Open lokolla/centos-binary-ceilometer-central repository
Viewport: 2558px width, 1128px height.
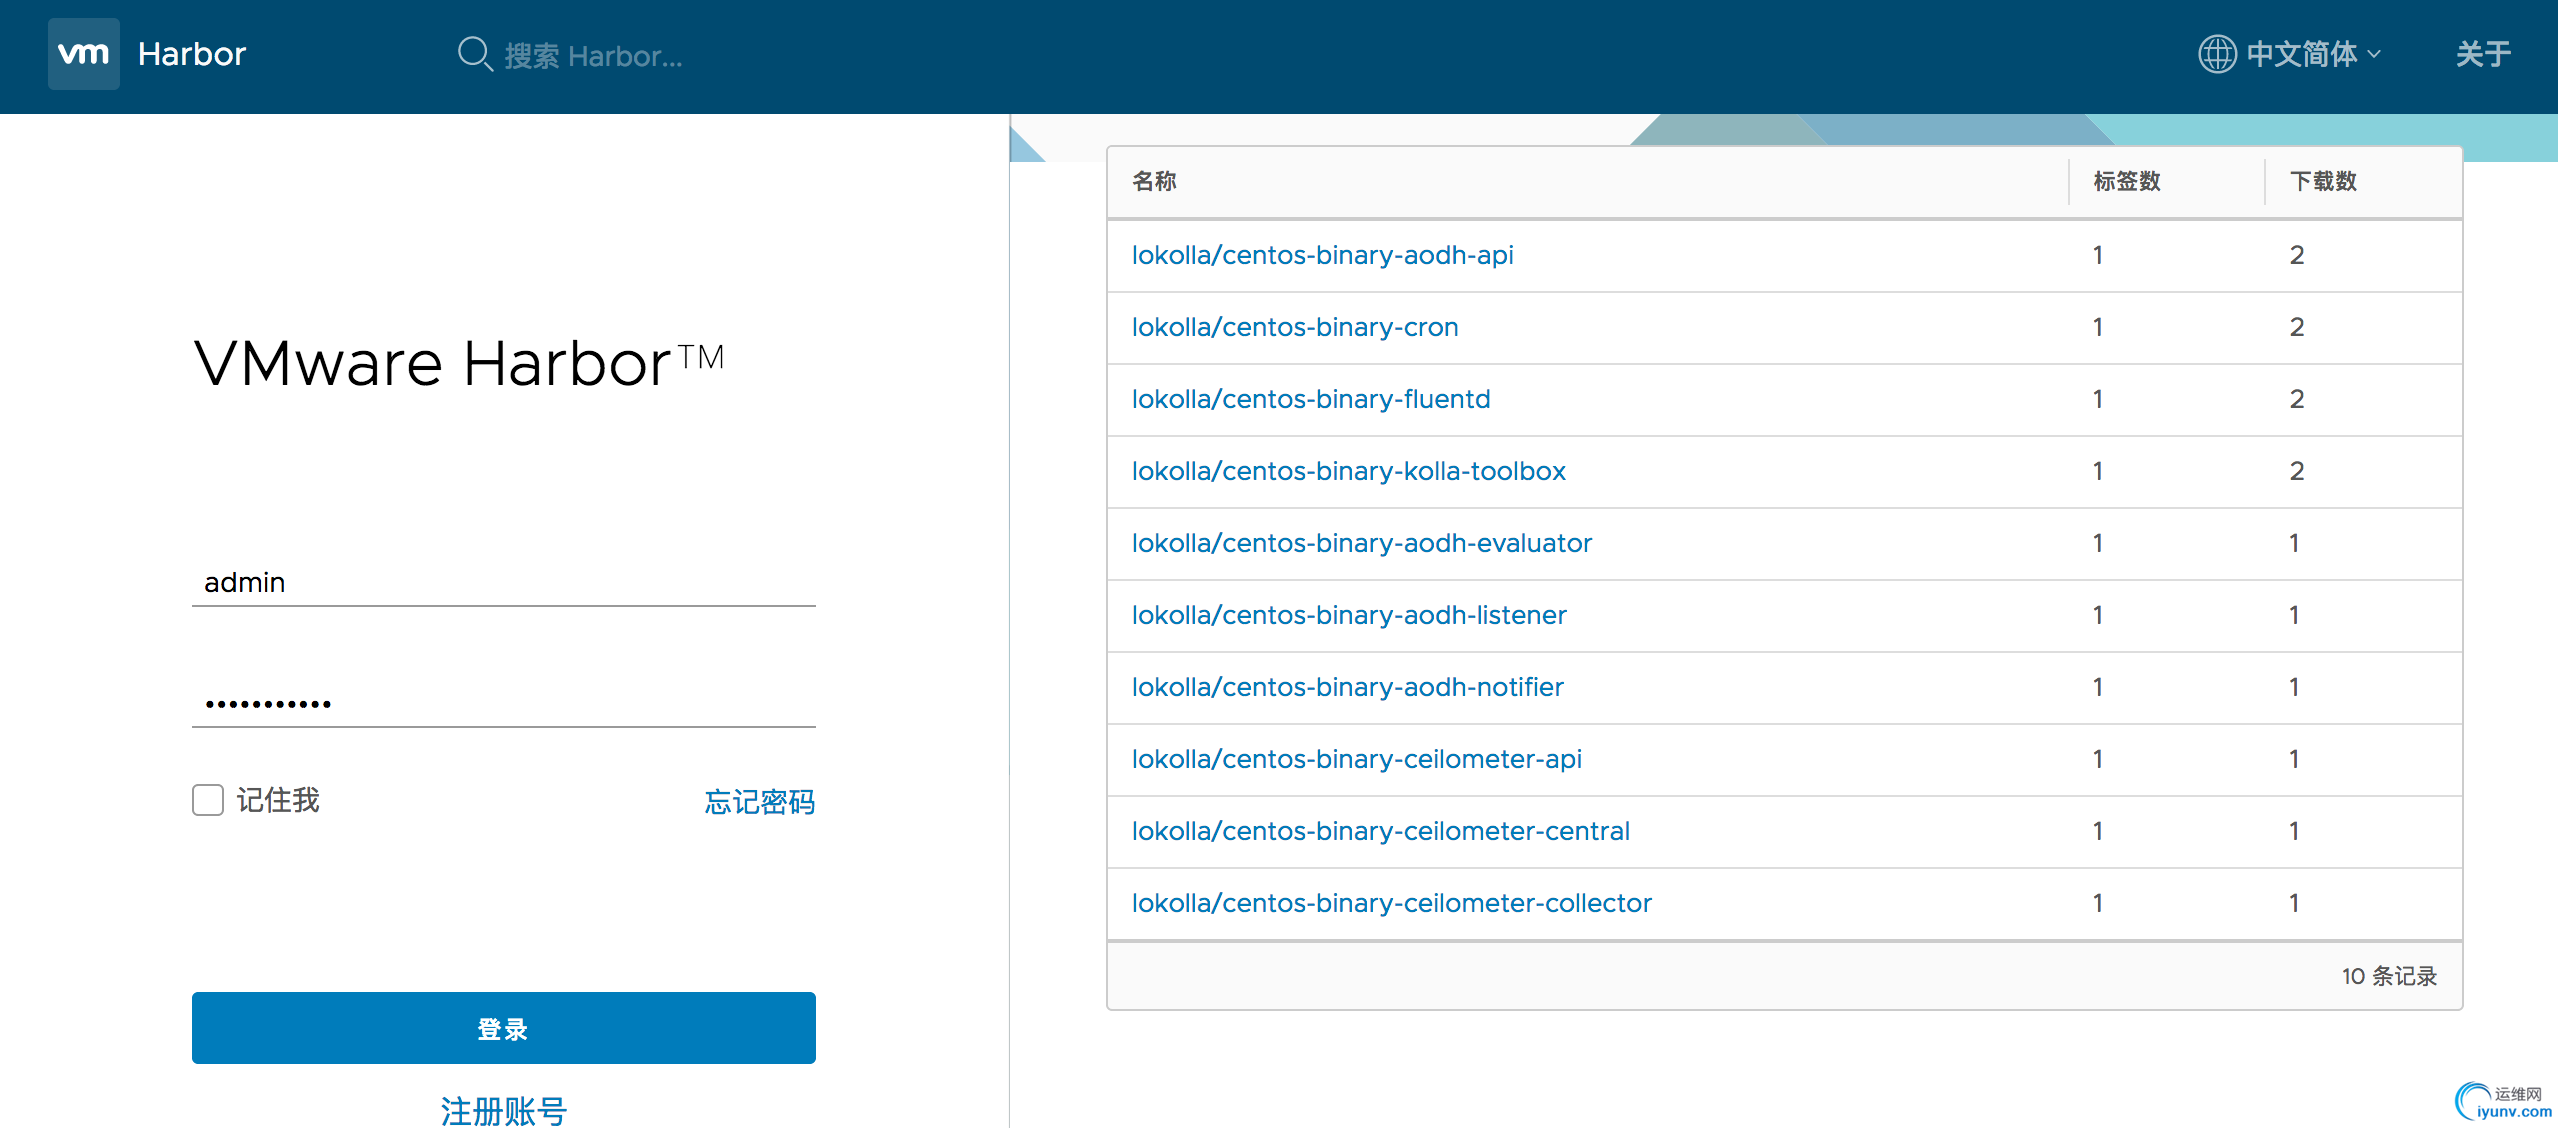tap(1381, 831)
